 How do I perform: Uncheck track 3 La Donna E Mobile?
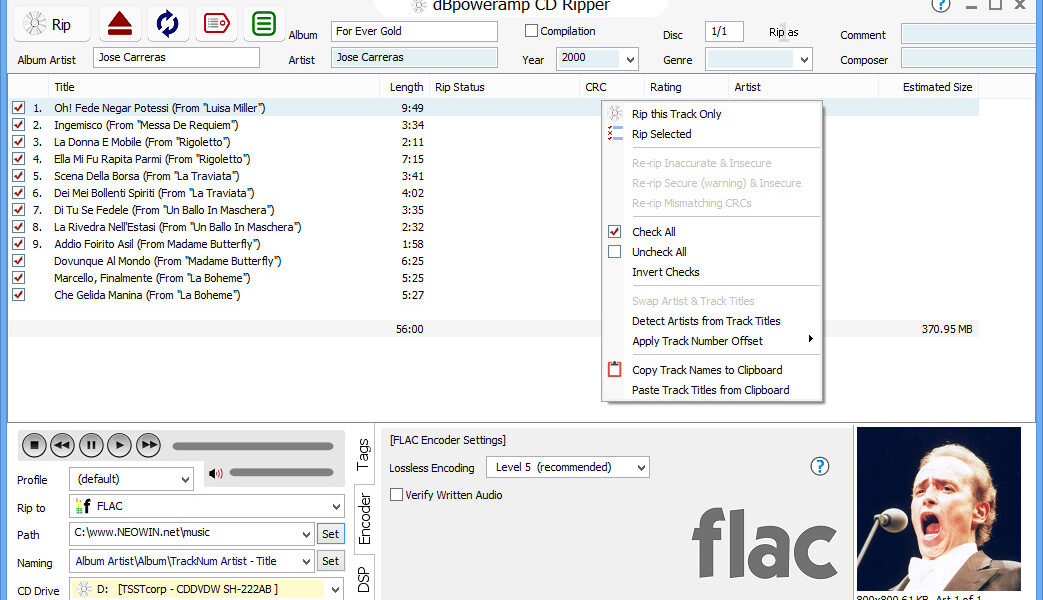(19, 142)
